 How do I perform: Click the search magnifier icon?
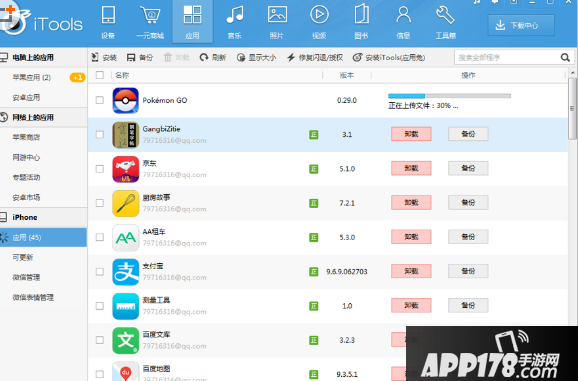[565, 57]
